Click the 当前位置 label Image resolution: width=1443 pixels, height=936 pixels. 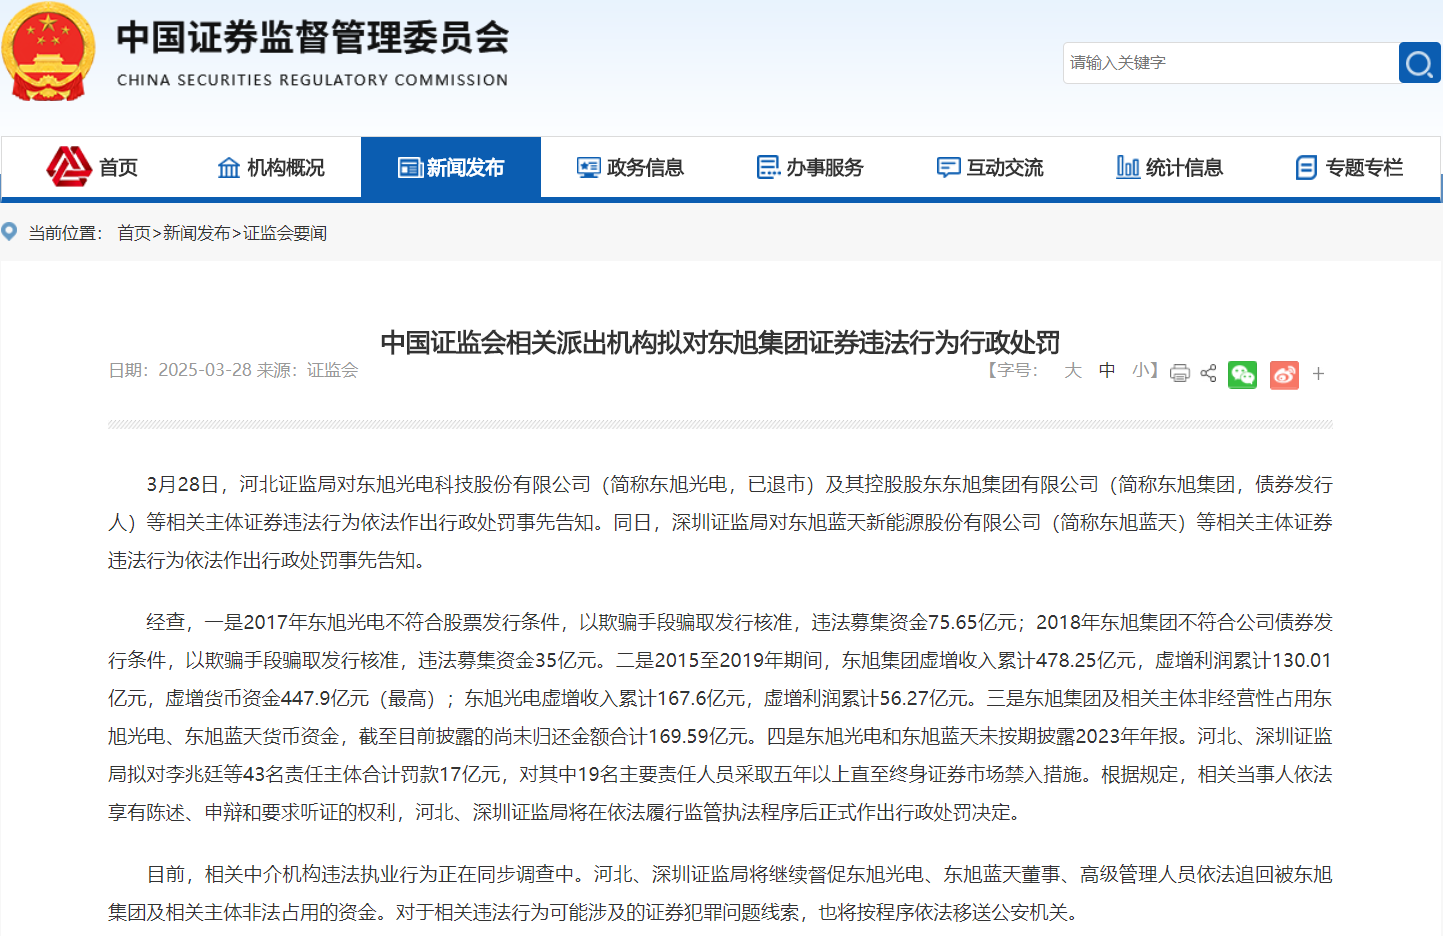(65, 233)
